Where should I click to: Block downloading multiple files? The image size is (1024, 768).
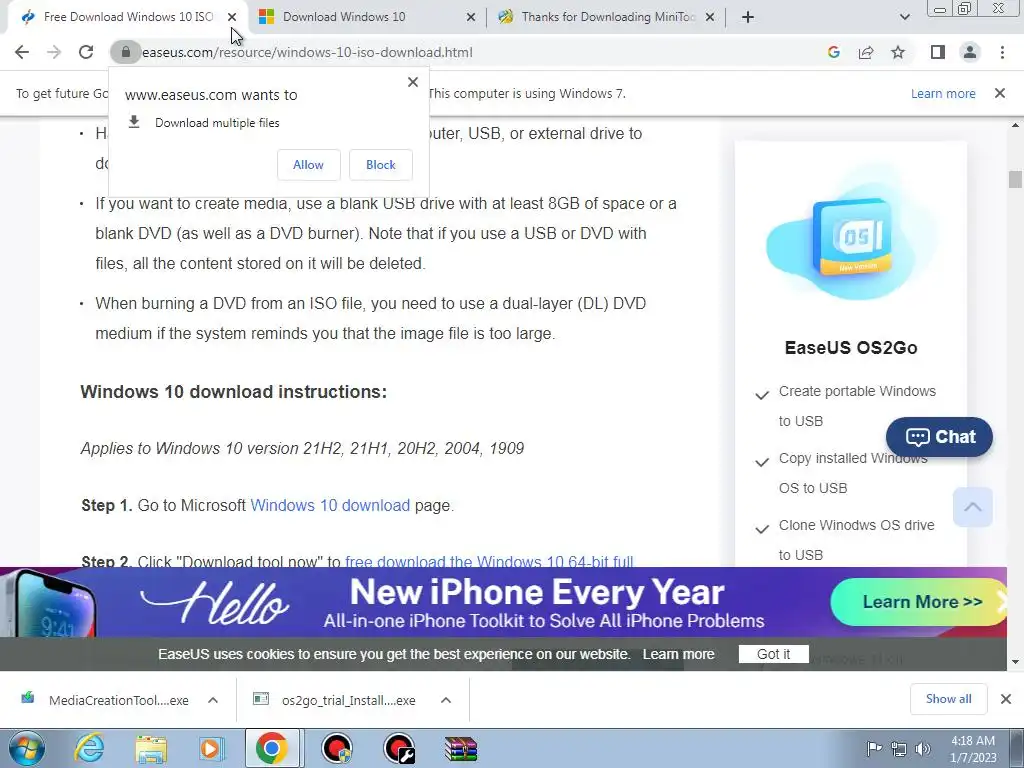pyautogui.click(x=381, y=165)
